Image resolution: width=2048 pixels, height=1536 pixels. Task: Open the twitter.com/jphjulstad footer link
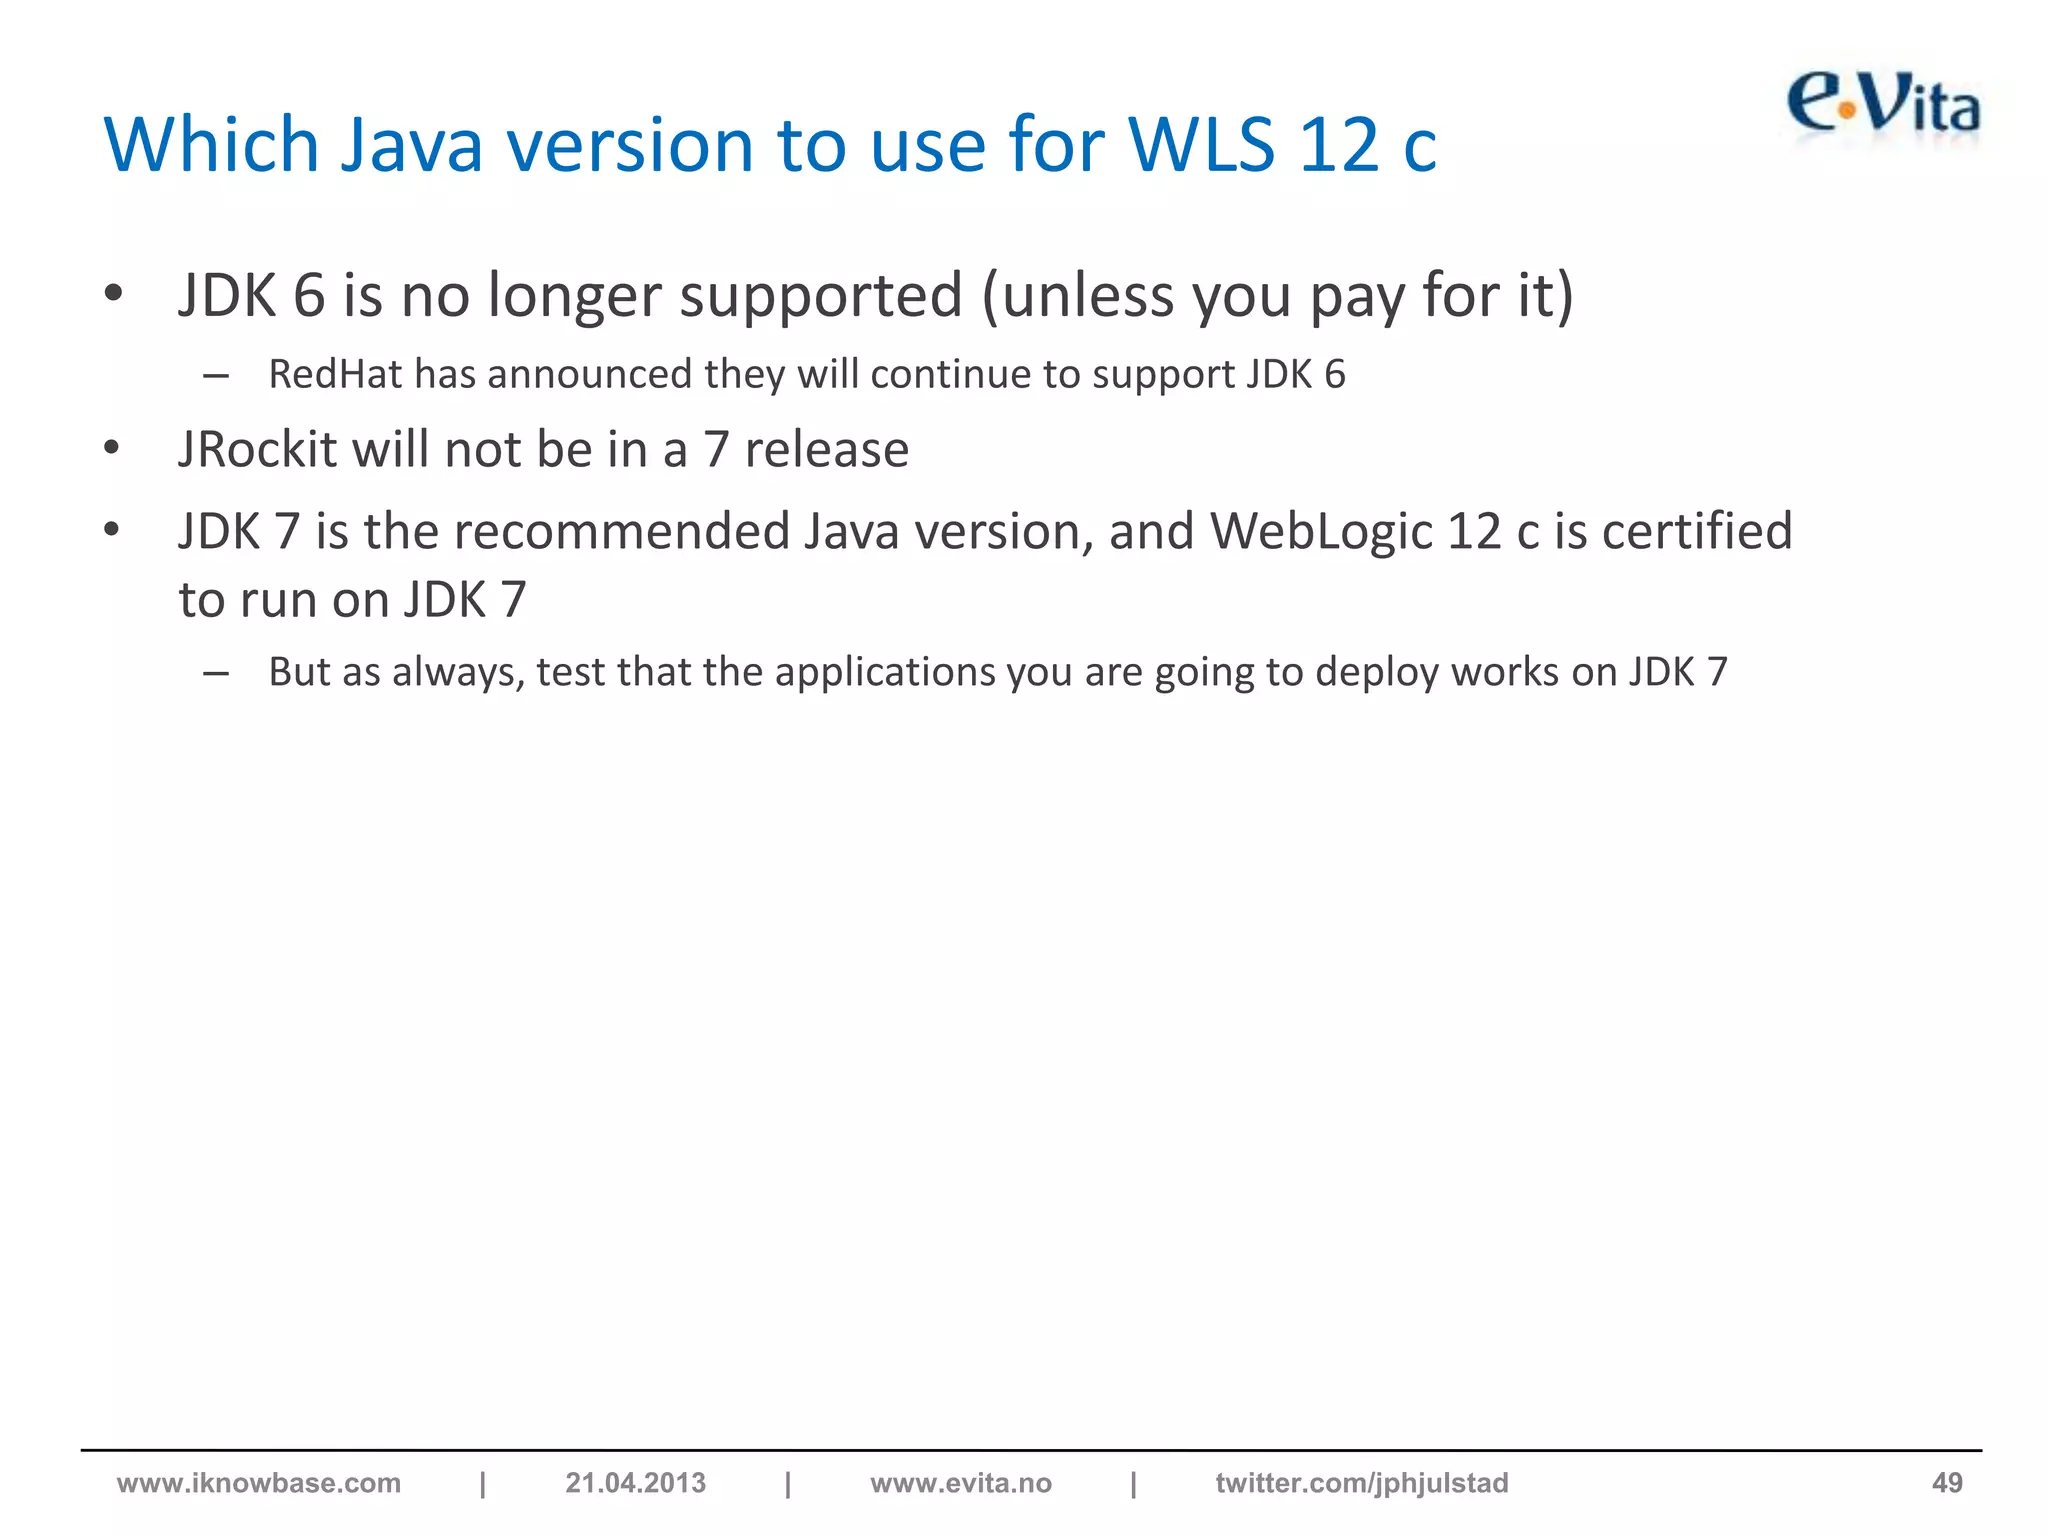(1362, 1483)
